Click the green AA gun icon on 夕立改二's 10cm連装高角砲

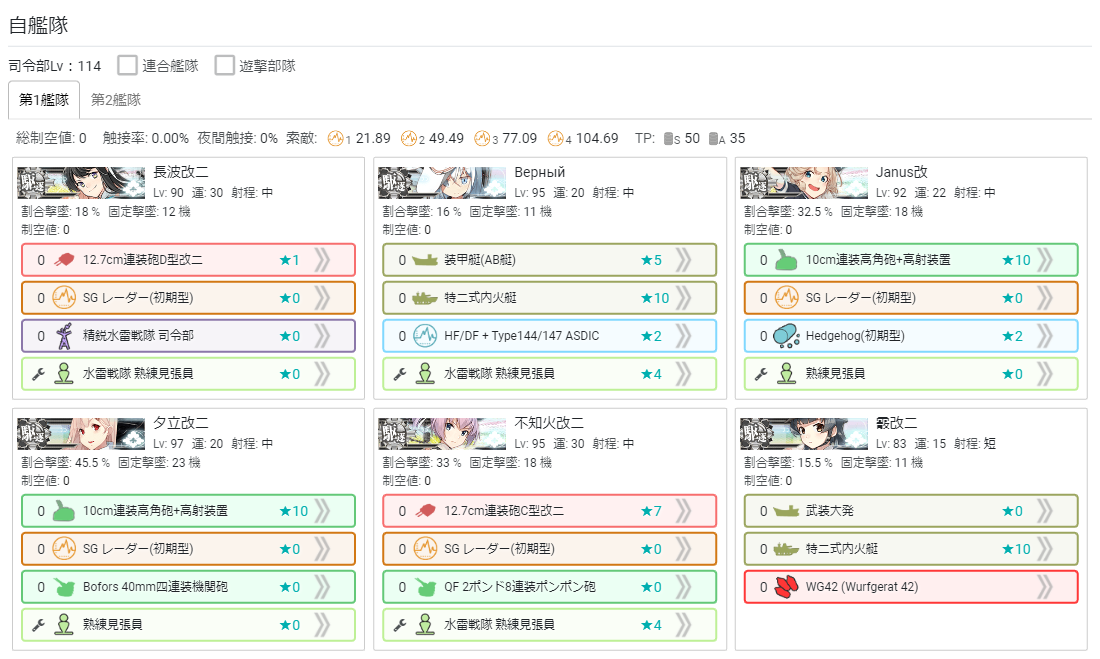point(64,511)
